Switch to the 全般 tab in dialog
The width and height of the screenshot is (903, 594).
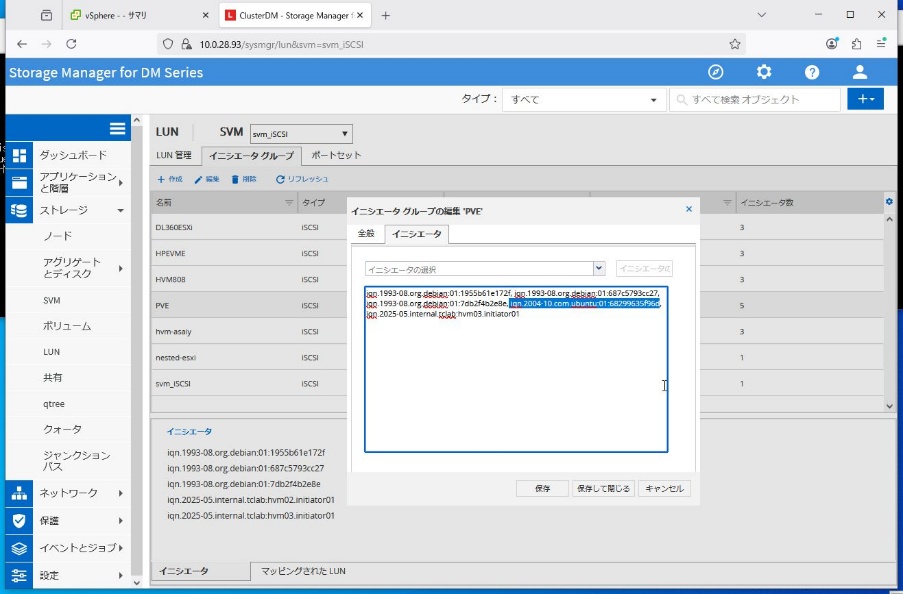(x=366, y=234)
